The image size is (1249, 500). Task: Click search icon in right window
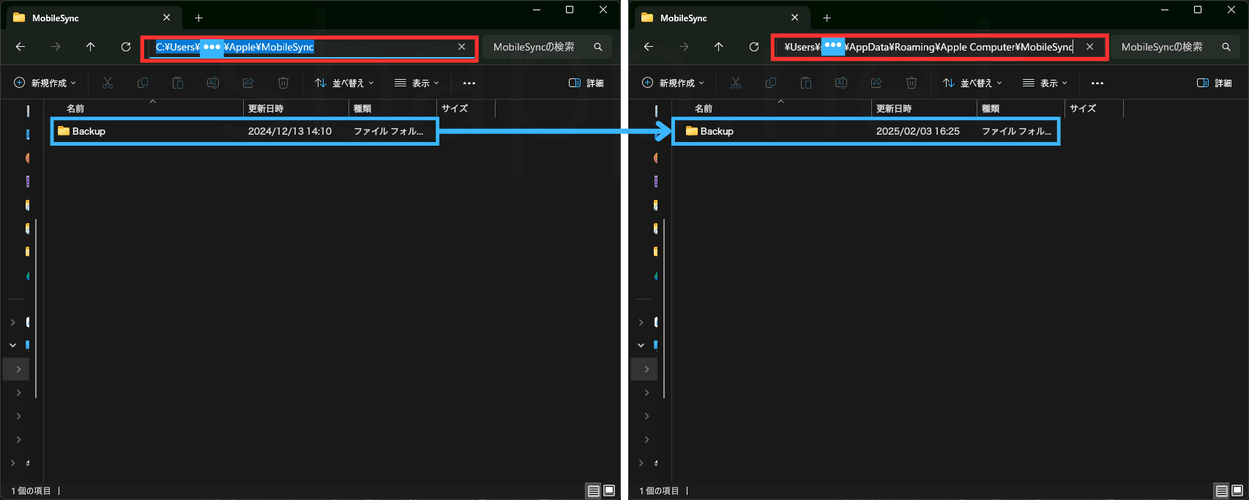tap(1226, 47)
